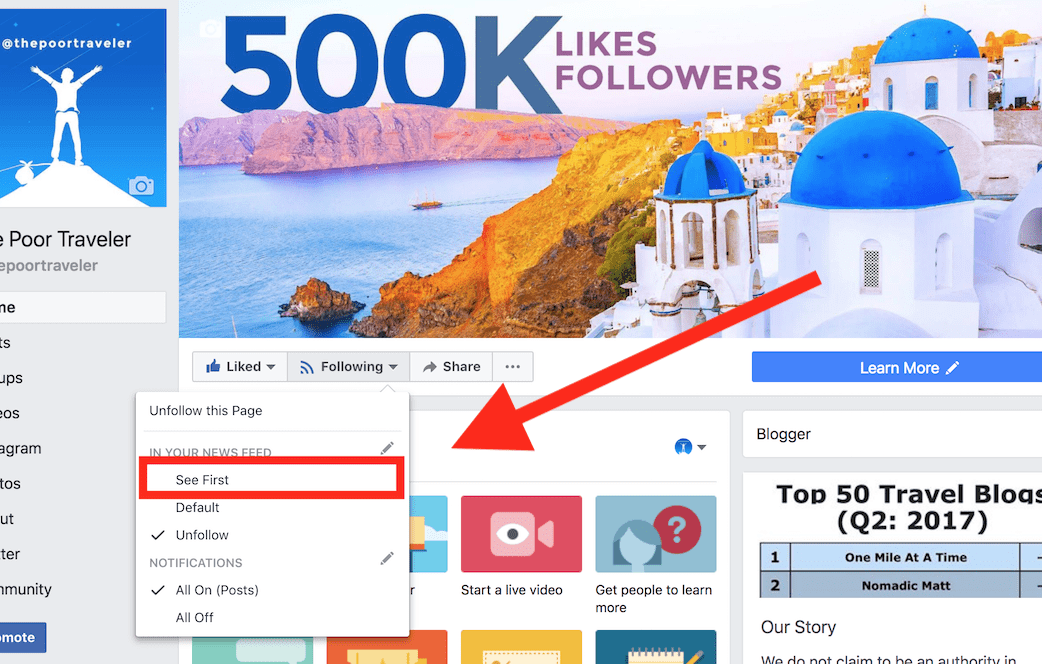Click the blue Learn More button
1042x664 pixels.
(x=897, y=368)
